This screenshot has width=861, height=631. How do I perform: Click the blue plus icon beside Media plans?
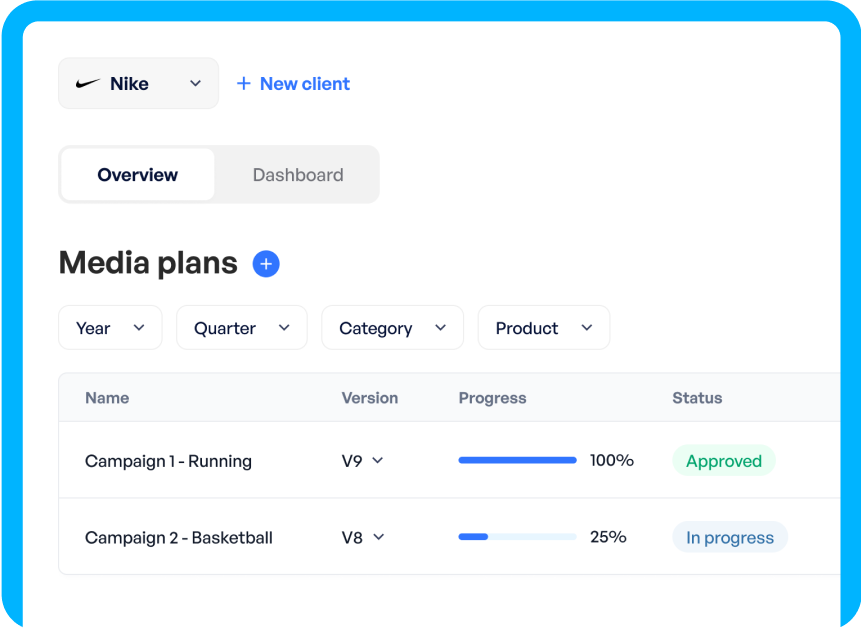(266, 264)
